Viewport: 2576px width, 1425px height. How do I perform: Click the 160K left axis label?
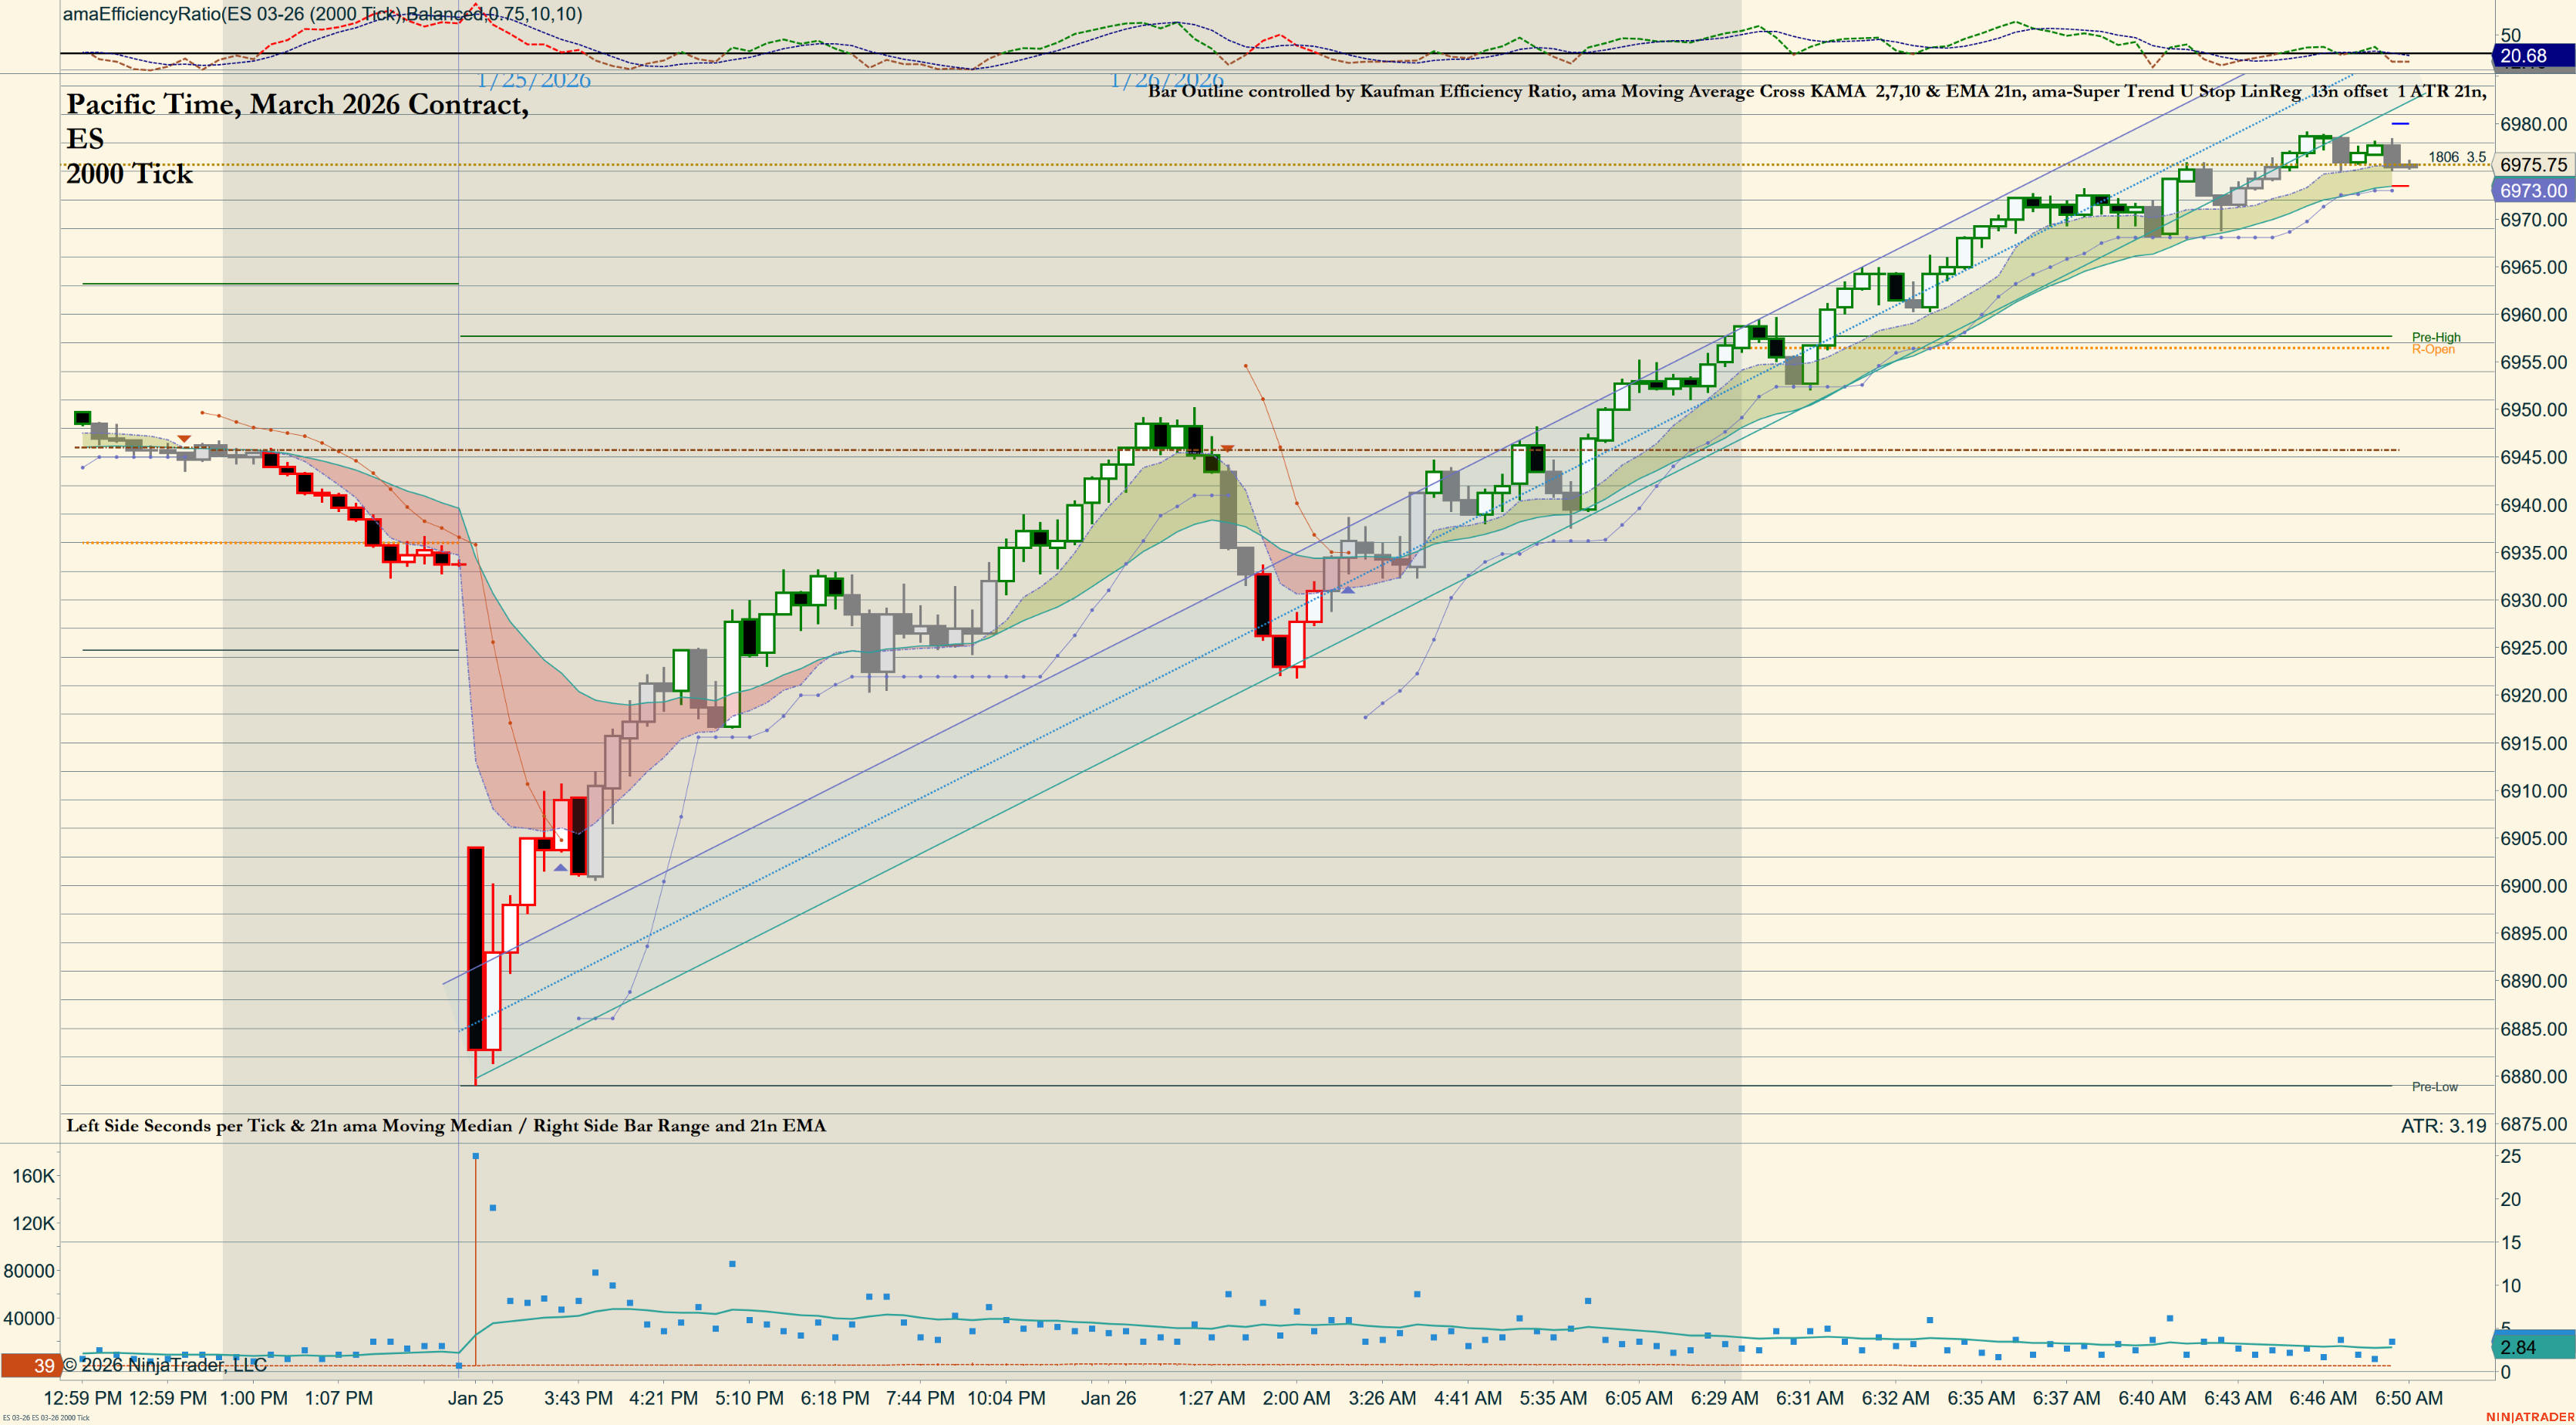(33, 1176)
